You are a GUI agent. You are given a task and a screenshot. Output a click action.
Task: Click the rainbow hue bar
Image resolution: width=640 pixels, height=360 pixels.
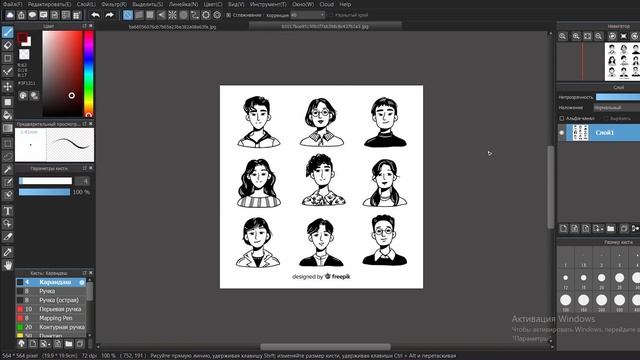(x=89, y=73)
